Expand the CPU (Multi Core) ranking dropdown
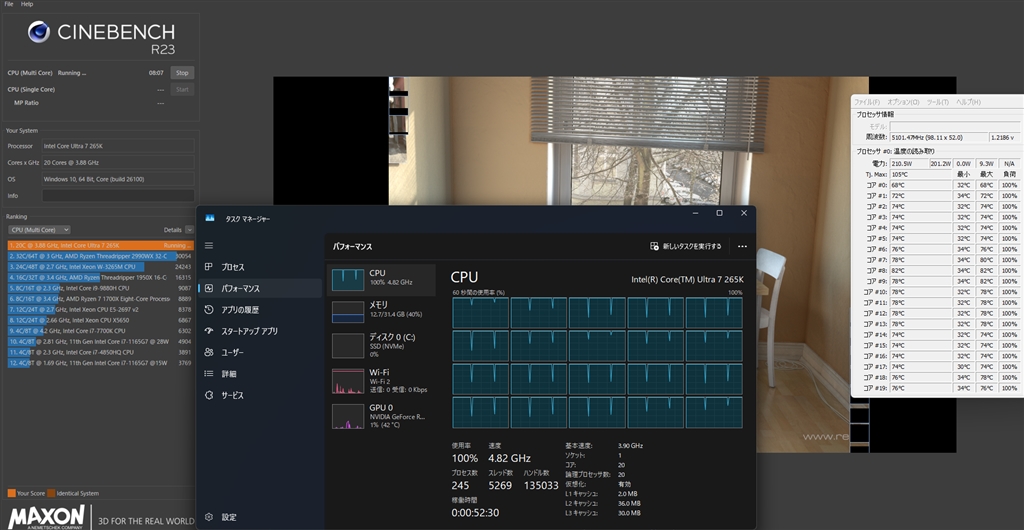The image size is (1024, 530). (x=39, y=230)
